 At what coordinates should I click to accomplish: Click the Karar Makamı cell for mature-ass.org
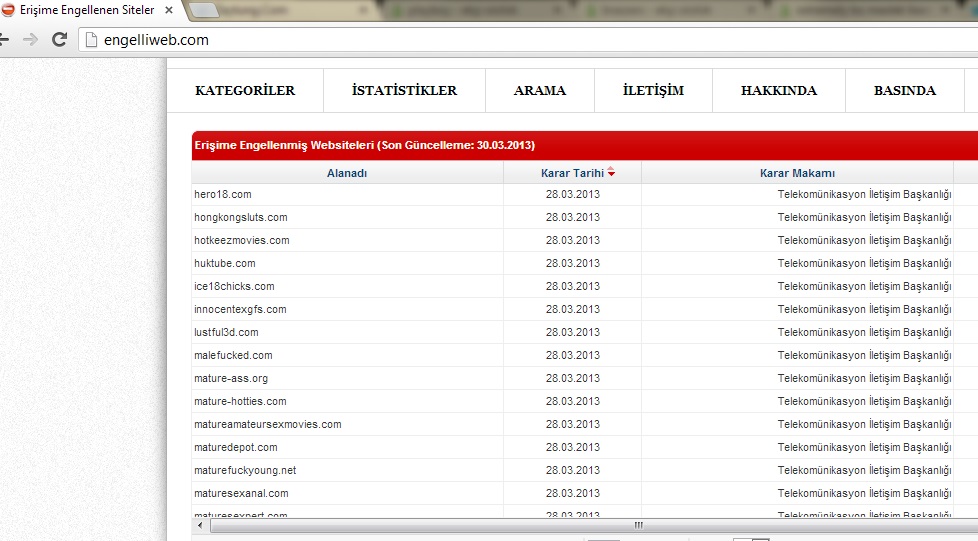point(797,379)
